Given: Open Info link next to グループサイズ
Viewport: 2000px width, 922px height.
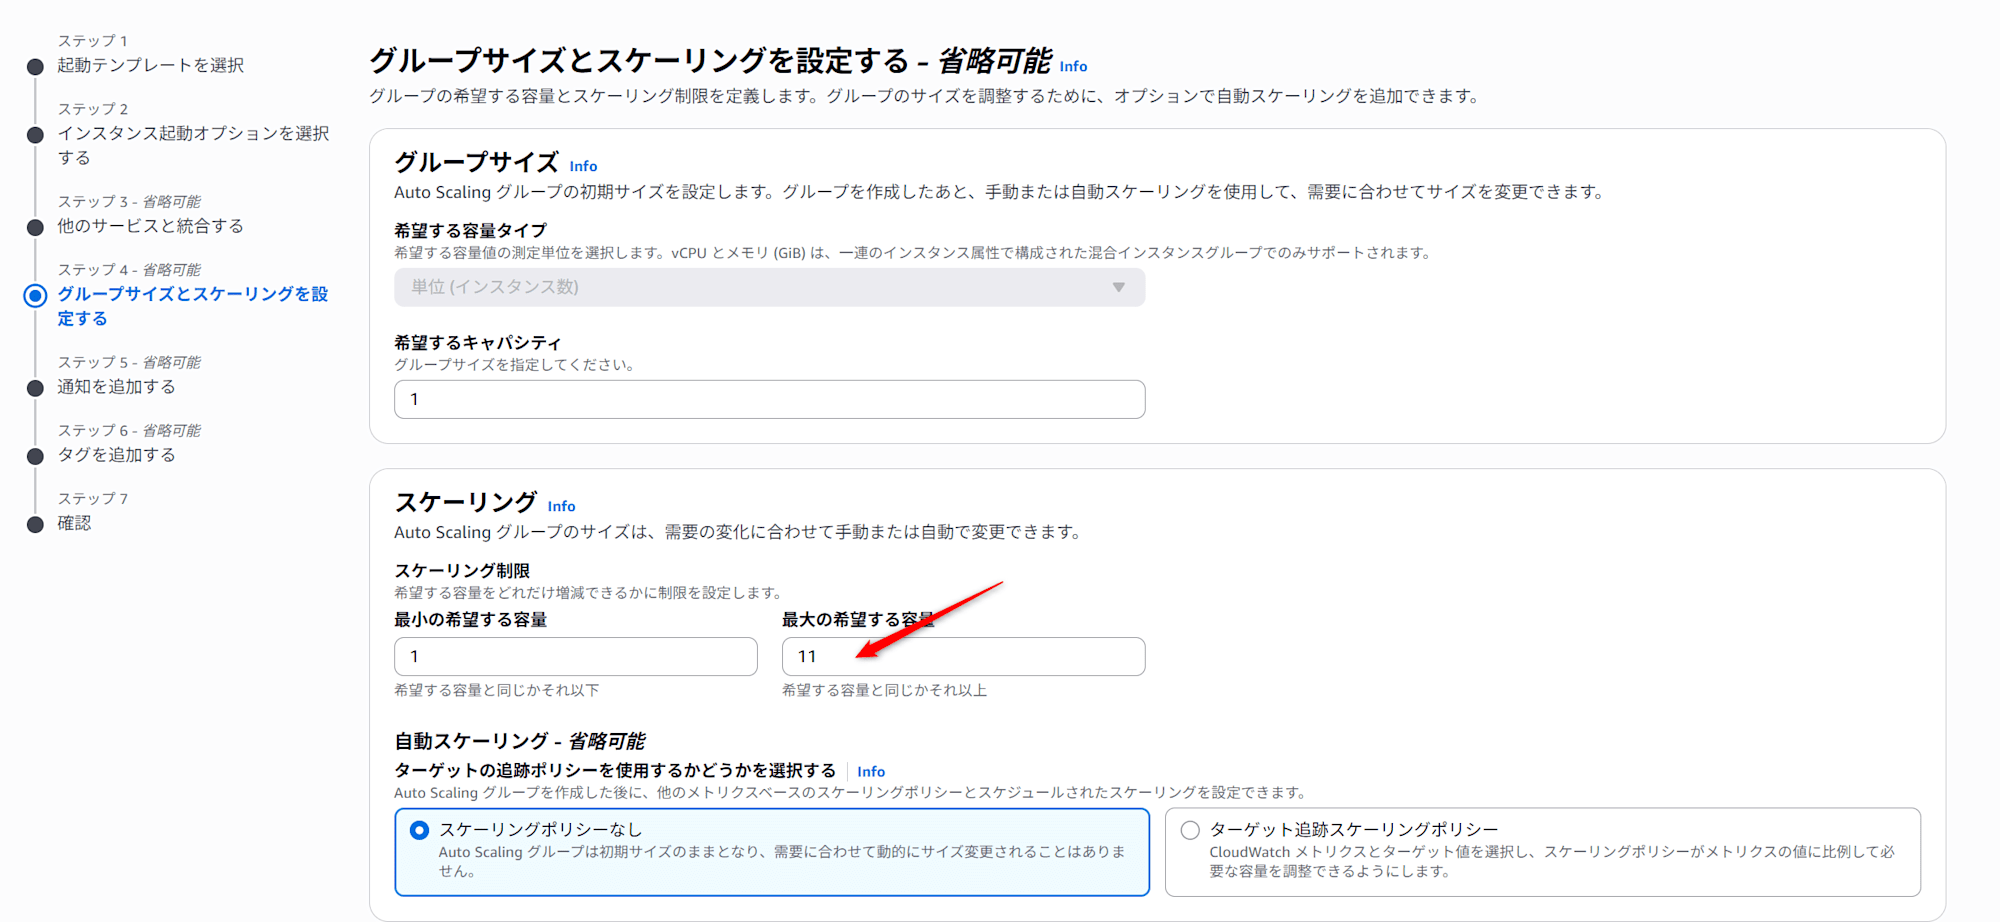Looking at the screenshot, I should click(583, 166).
